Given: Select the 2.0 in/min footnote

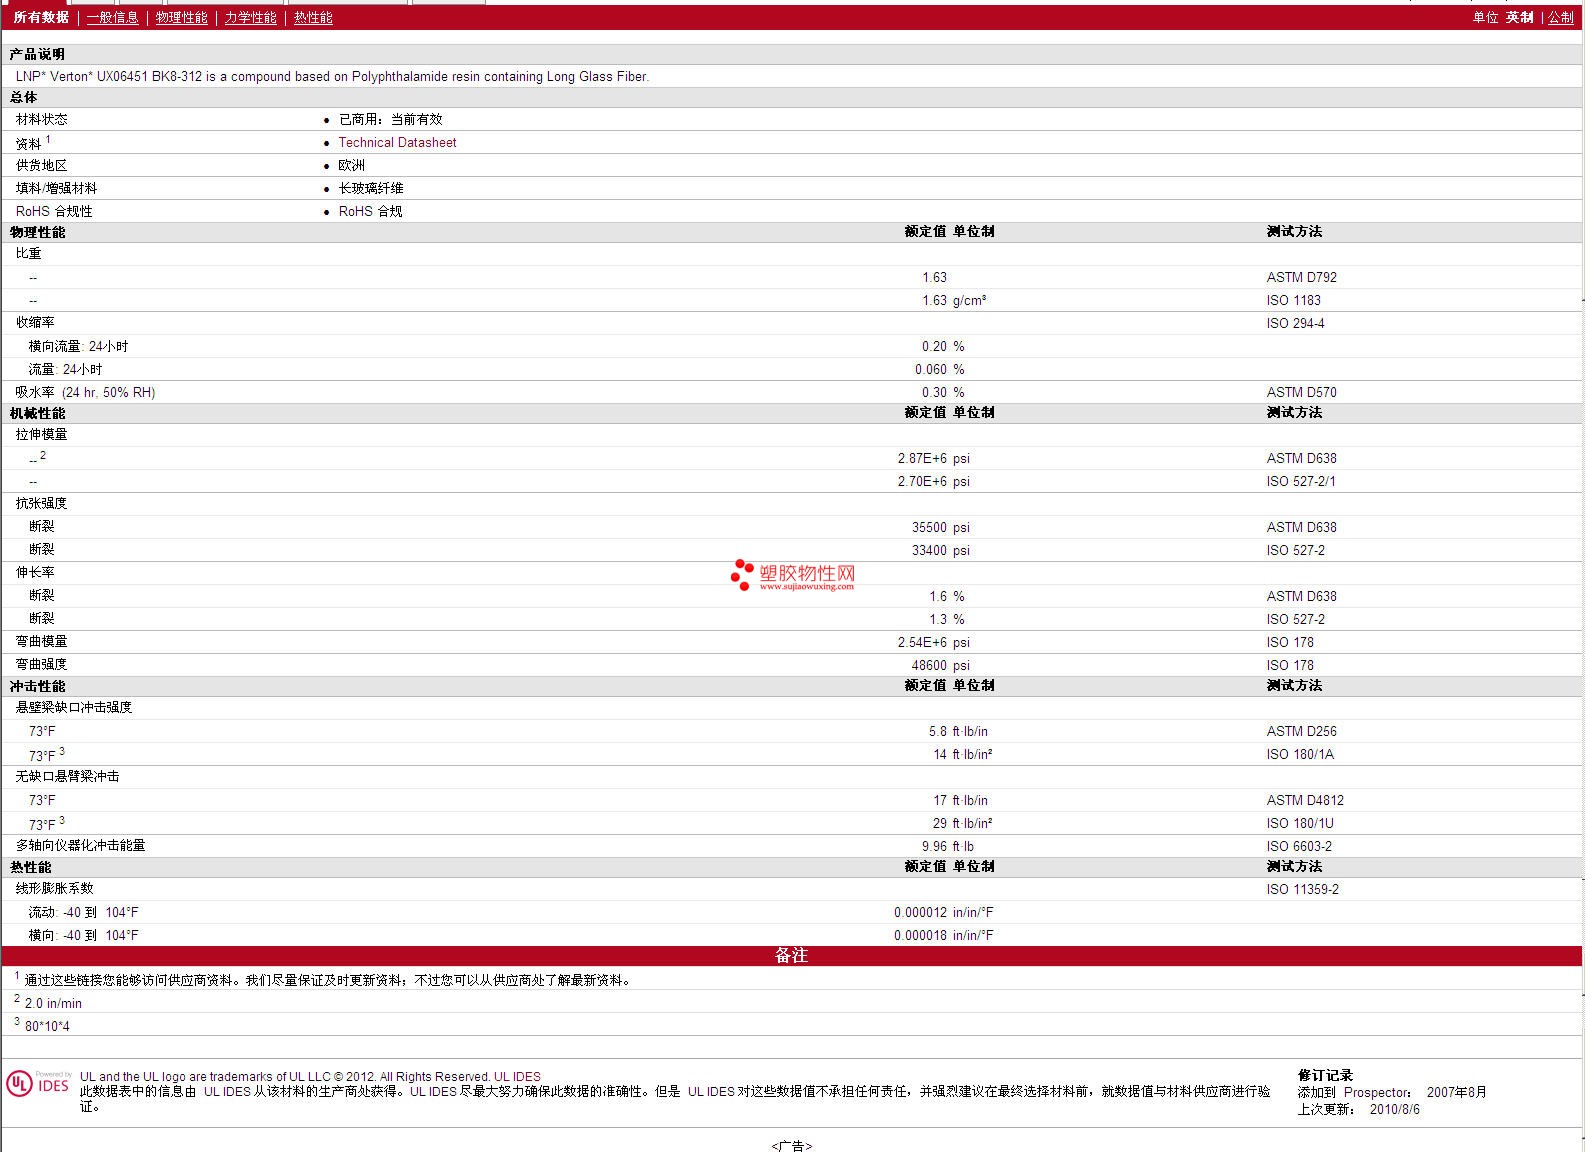Looking at the screenshot, I should pyautogui.click(x=53, y=1003).
